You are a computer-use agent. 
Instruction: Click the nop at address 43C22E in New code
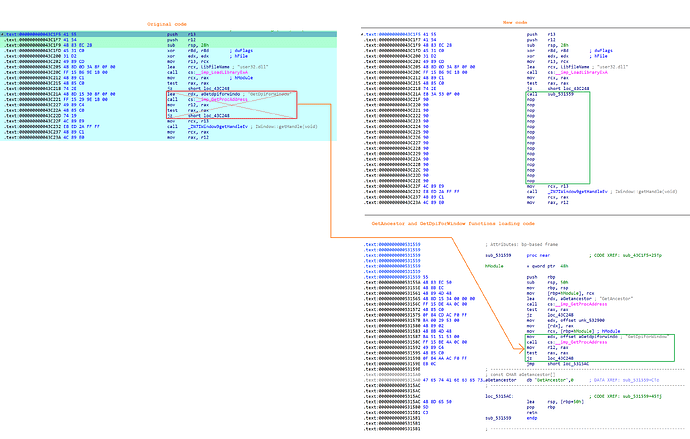[531, 181]
